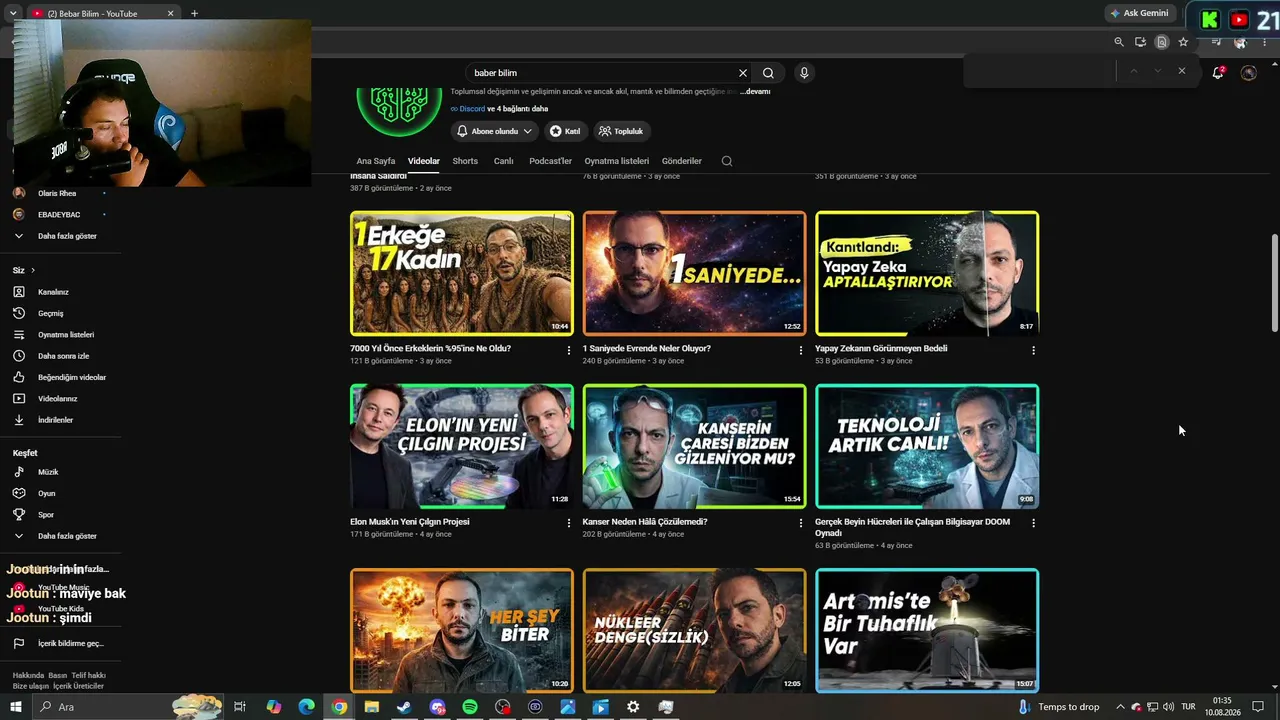Screen dimensions: 1280x720
Task: Bookmark this page with the star icon
Action: click(x=1183, y=42)
